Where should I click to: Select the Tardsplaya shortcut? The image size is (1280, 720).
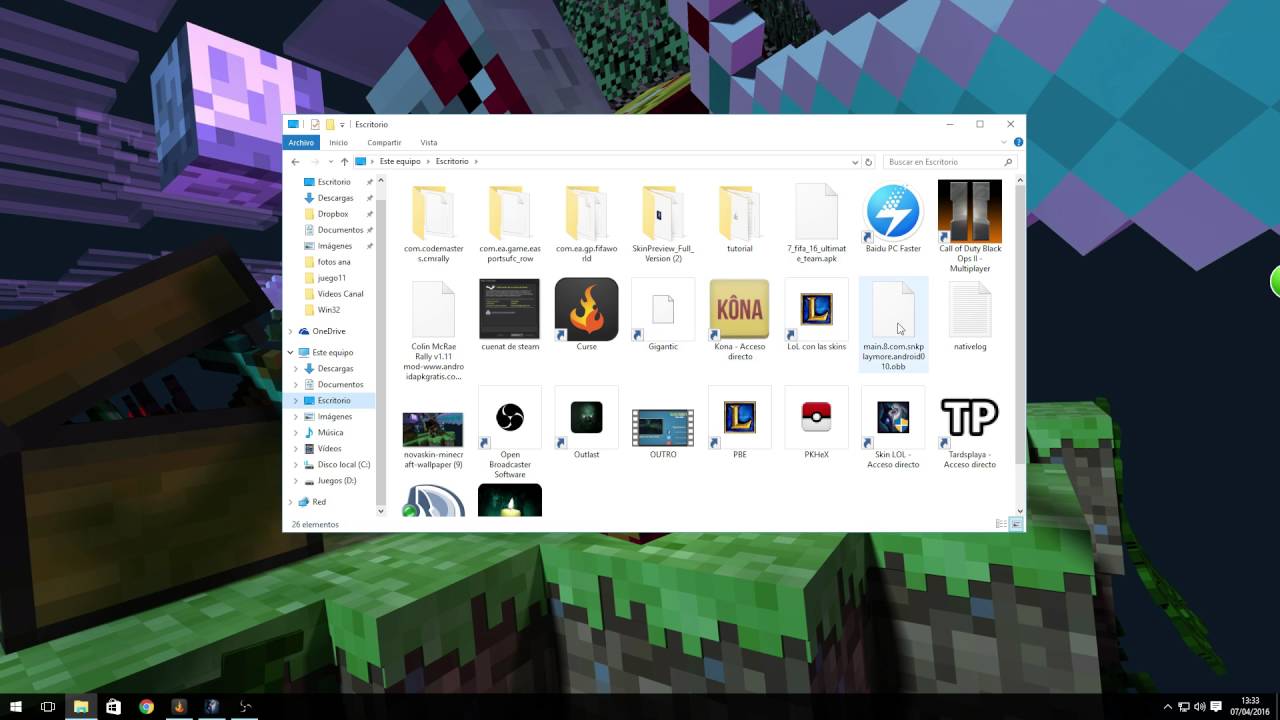click(x=970, y=428)
